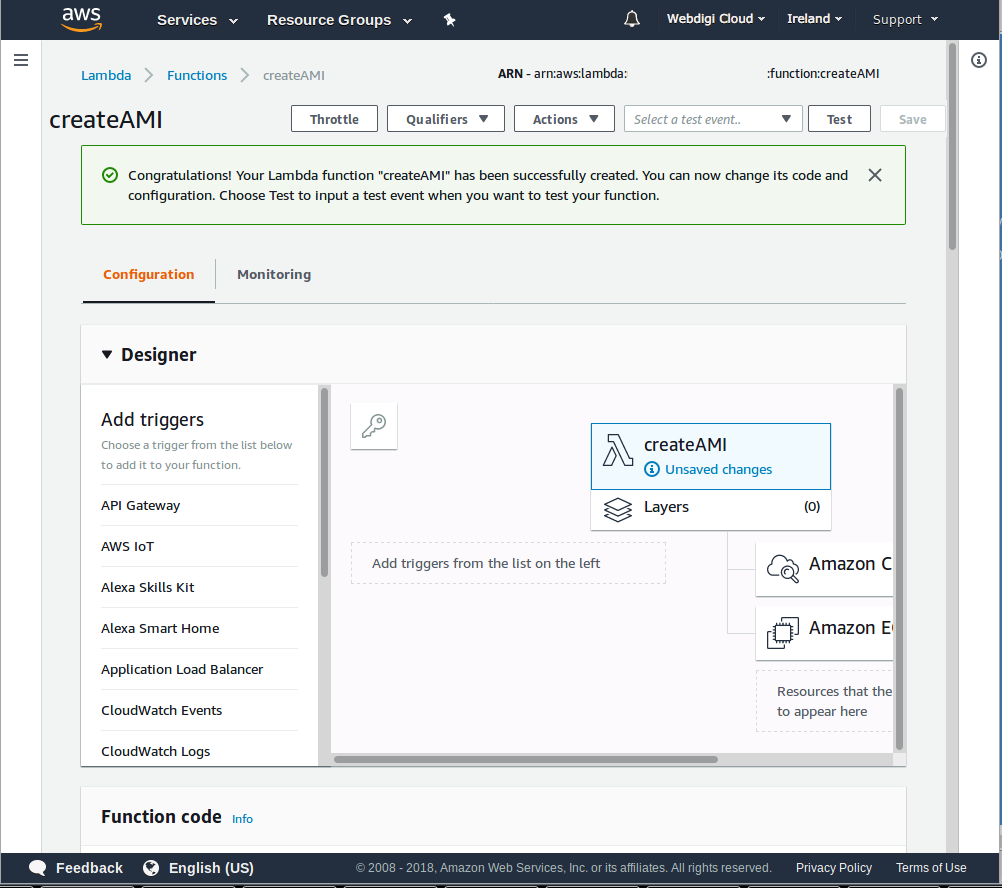
Task: Click the Save button
Action: (912, 119)
